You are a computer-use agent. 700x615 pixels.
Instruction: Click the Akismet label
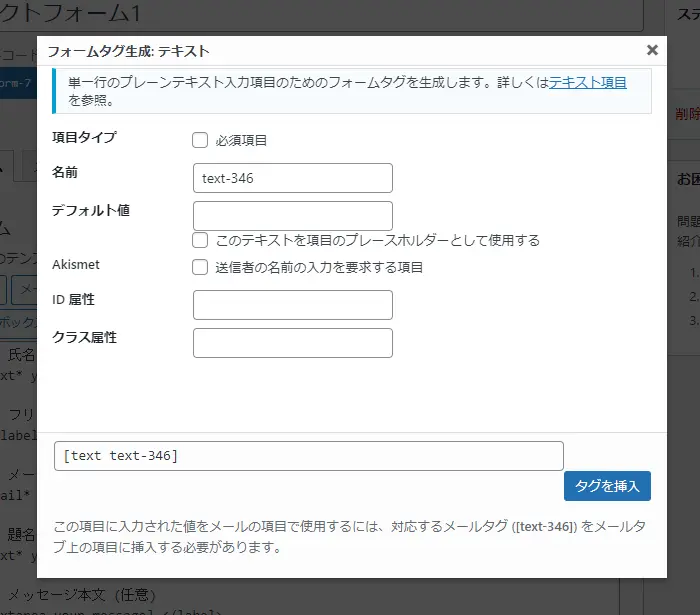[76, 264]
